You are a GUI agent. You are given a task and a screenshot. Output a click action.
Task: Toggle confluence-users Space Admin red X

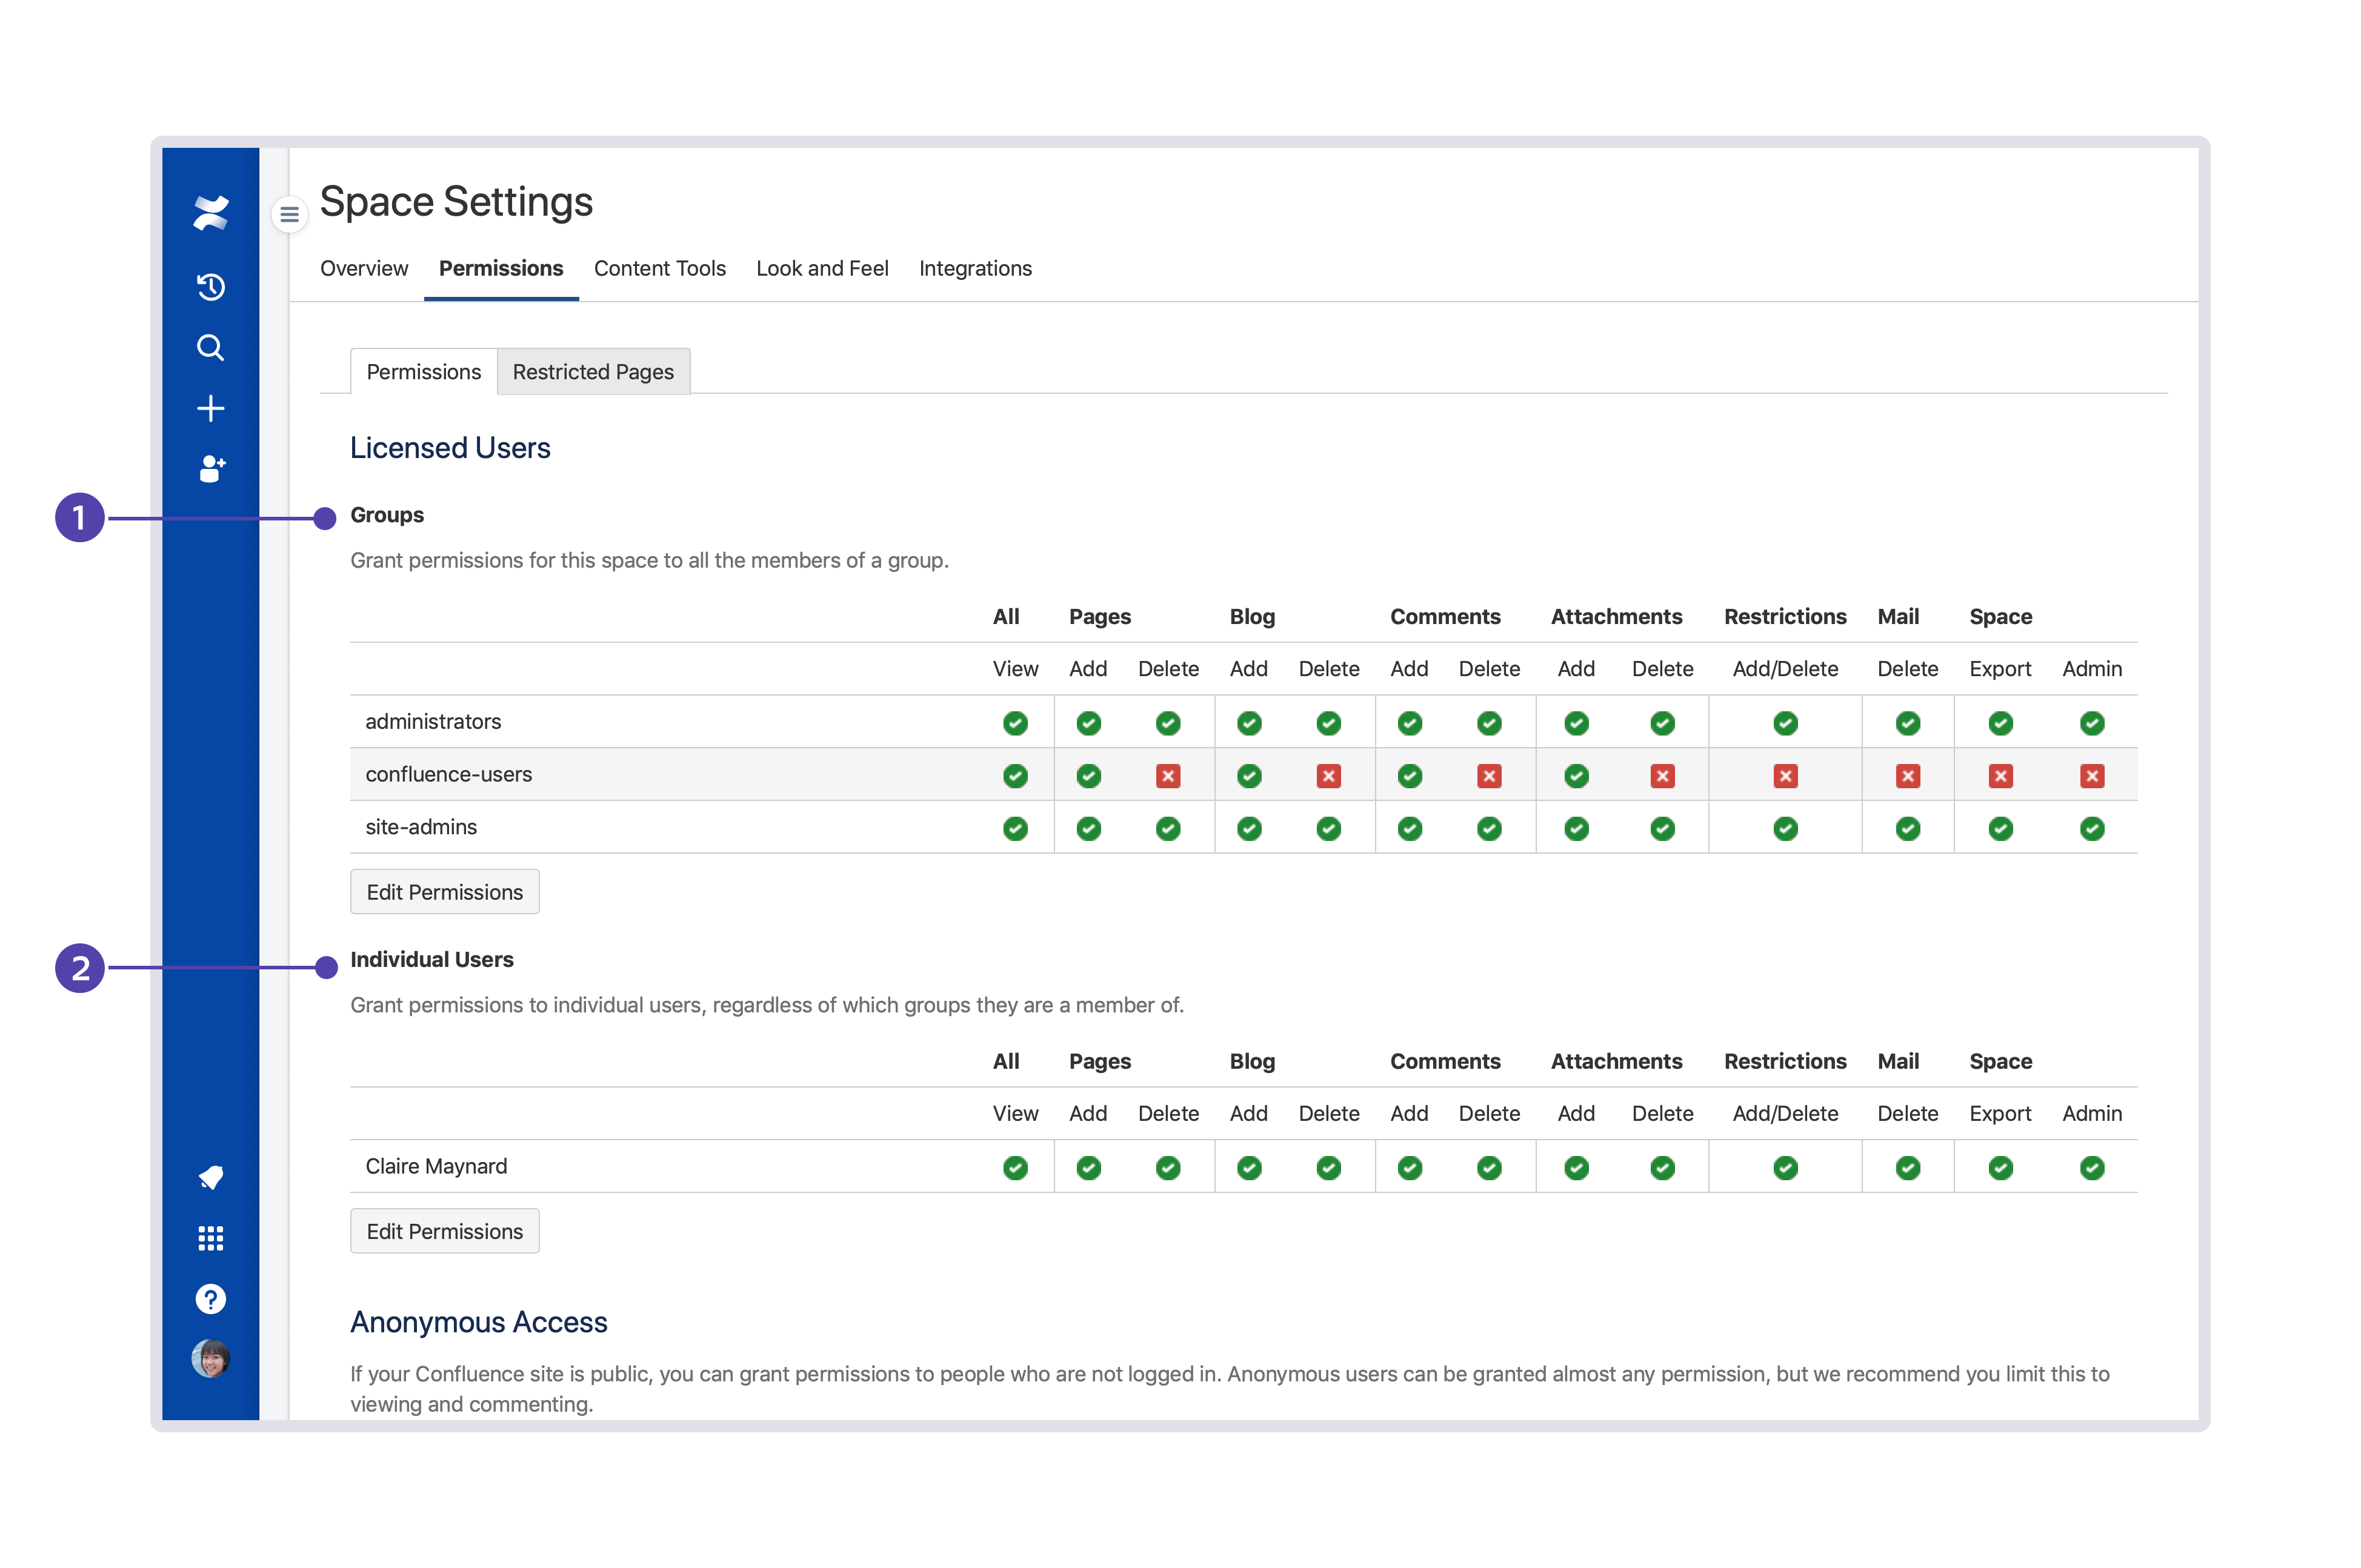pyautogui.click(x=2091, y=776)
